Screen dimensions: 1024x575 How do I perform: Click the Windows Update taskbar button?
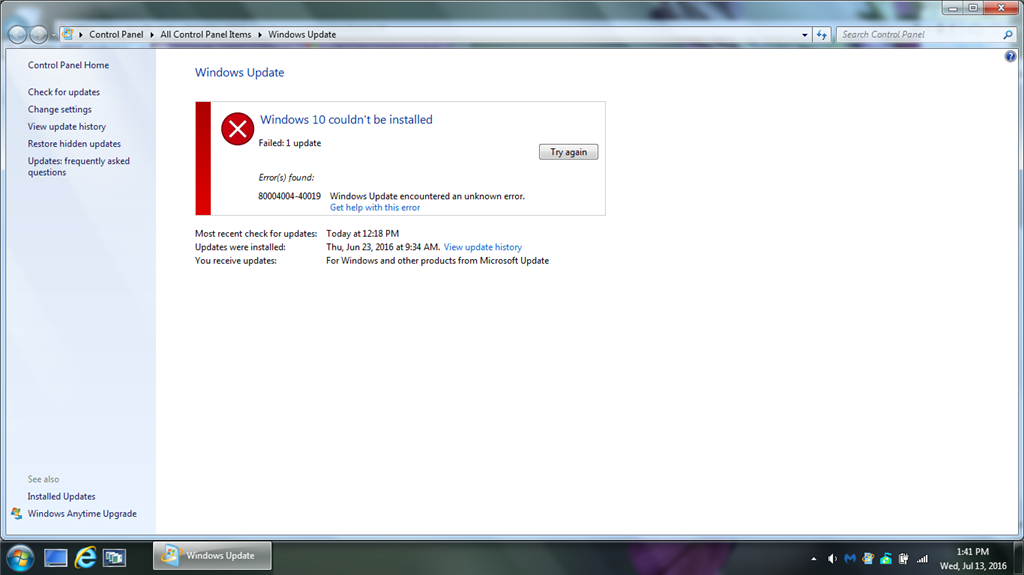coord(212,556)
